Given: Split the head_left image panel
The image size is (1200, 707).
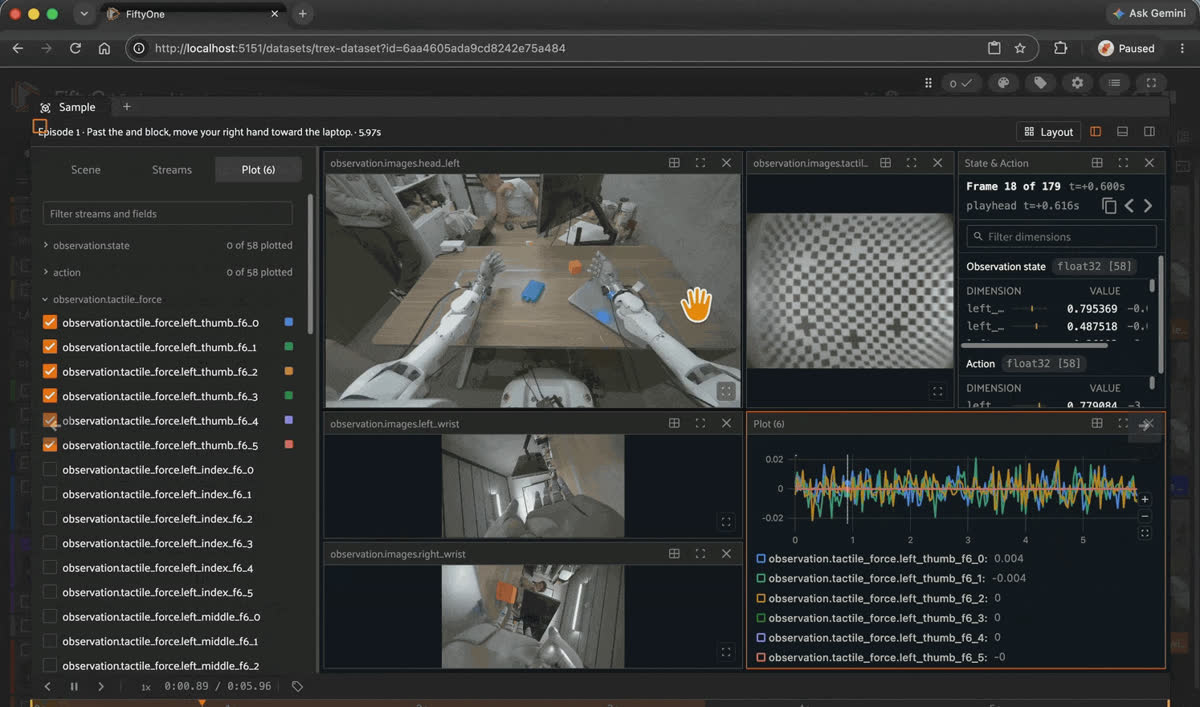Looking at the screenshot, I should click(x=674, y=162).
